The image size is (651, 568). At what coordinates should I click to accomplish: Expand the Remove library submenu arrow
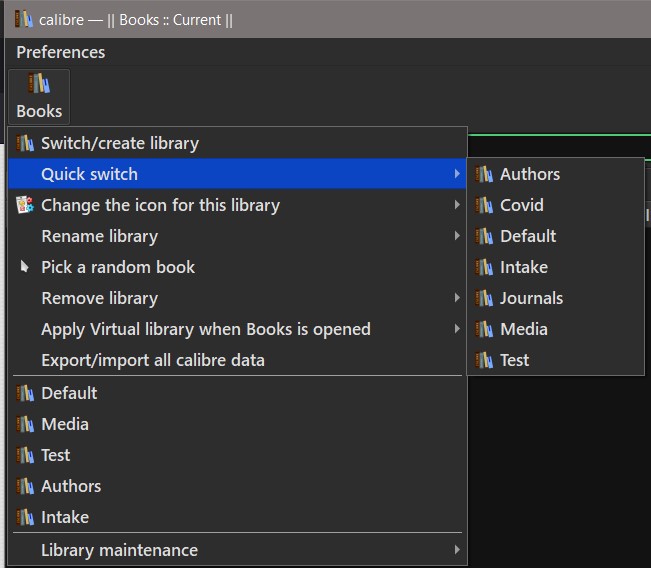pyautogui.click(x=457, y=298)
